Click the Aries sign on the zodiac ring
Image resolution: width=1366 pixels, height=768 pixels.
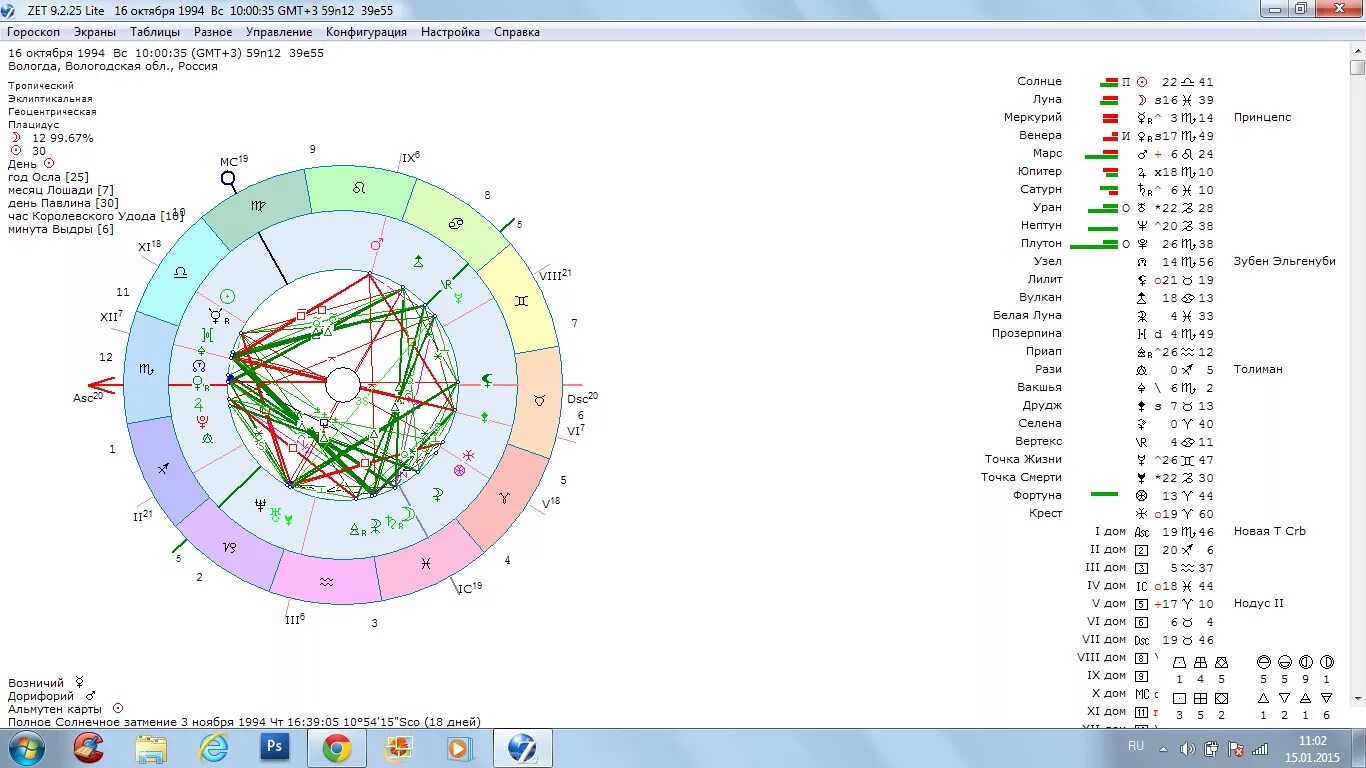506,497
